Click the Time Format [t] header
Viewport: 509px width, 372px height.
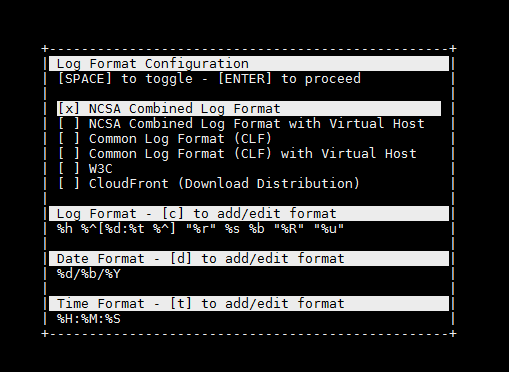tap(249, 303)
